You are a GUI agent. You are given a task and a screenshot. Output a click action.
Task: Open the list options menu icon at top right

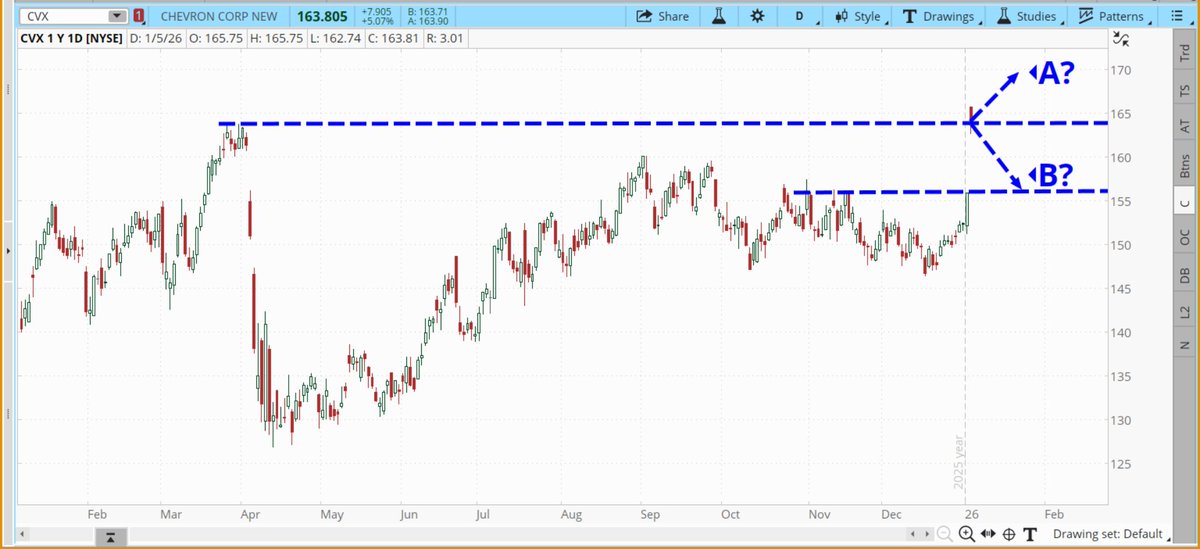1176,16
